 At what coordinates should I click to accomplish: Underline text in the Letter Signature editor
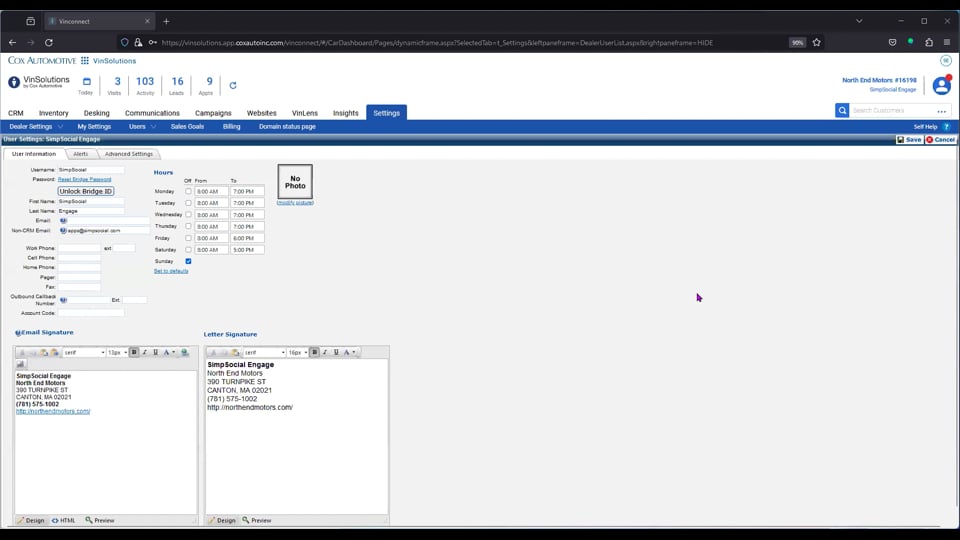pyautogui.click(x=336, y=352)
